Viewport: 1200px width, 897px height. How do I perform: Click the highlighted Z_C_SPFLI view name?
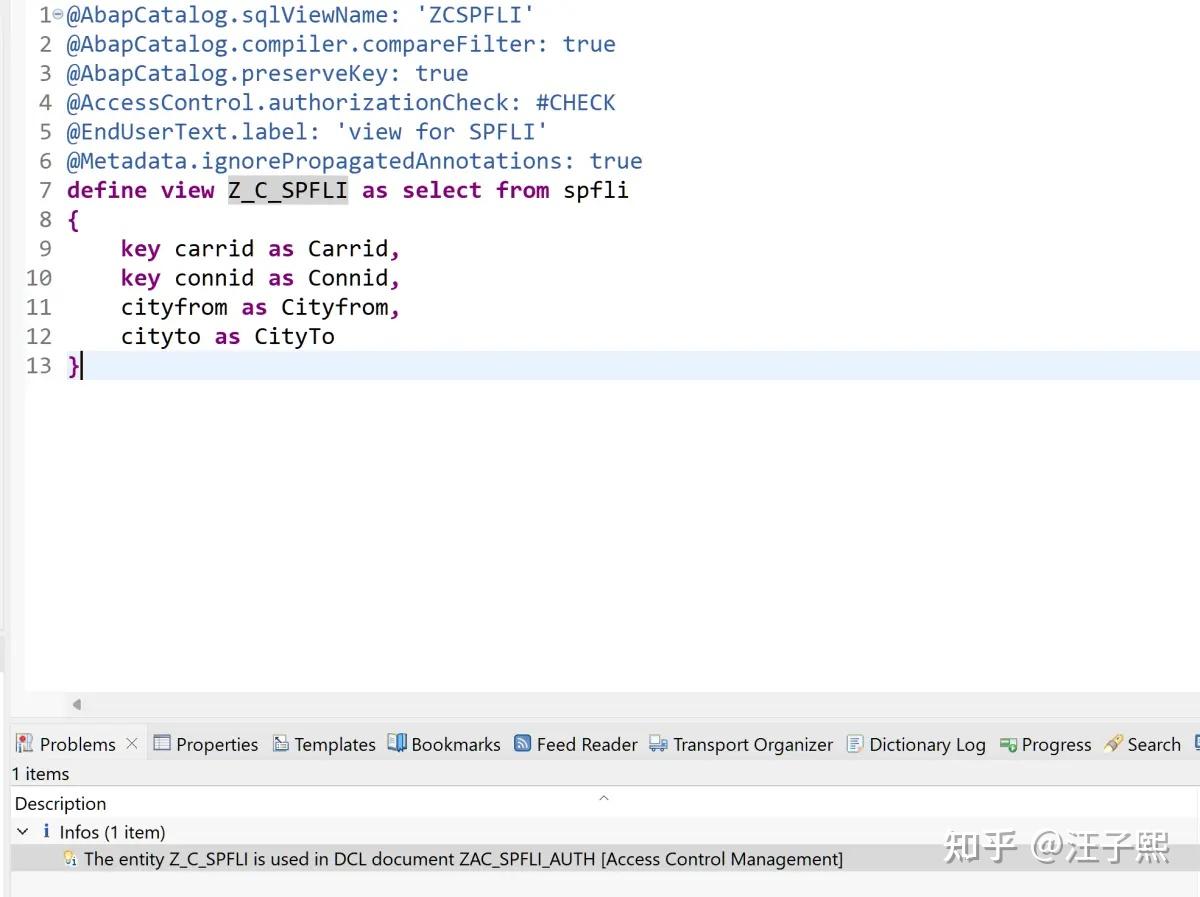pos(288,190)
